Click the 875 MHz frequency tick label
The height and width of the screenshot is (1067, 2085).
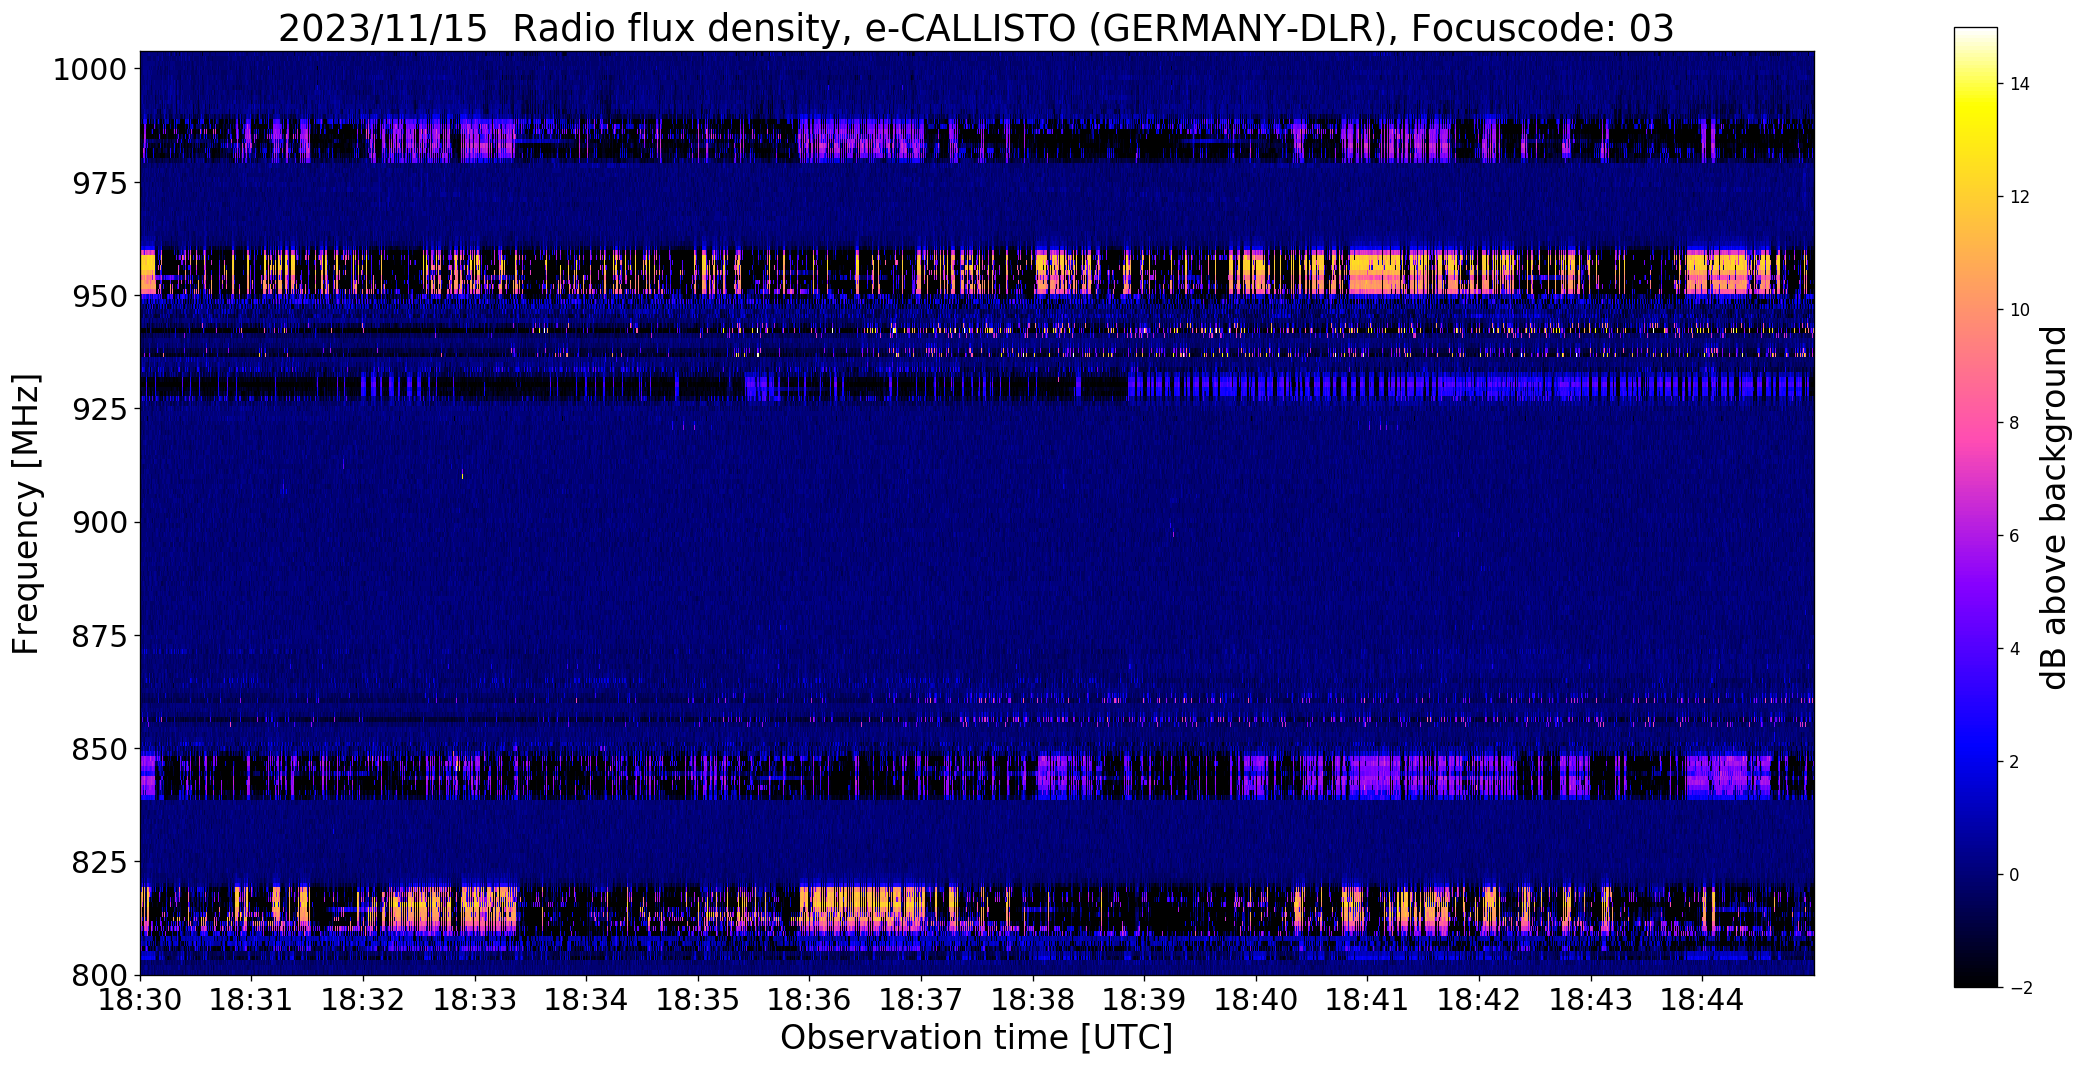[99, 636]
